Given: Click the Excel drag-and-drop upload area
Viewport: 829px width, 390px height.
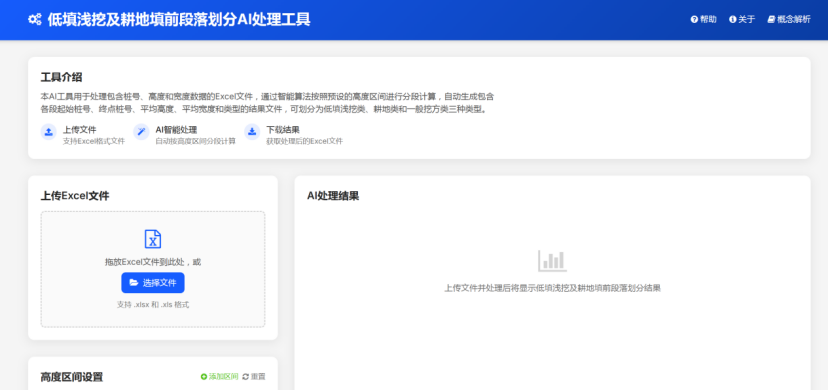Looking at the screenshot, I should (153, 269).
